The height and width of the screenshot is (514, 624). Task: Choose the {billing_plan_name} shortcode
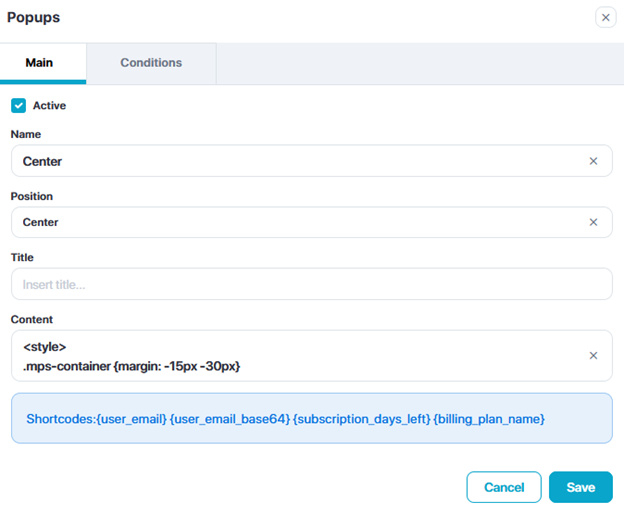(489, 419)
